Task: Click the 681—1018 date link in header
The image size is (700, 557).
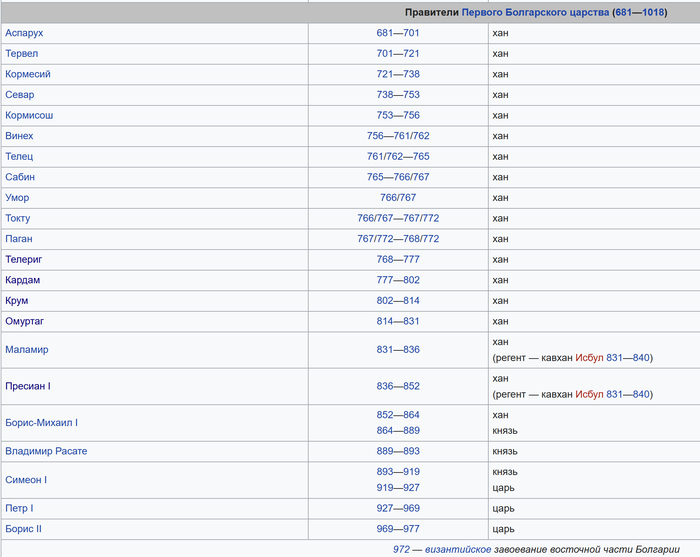Action: (640, 12)
